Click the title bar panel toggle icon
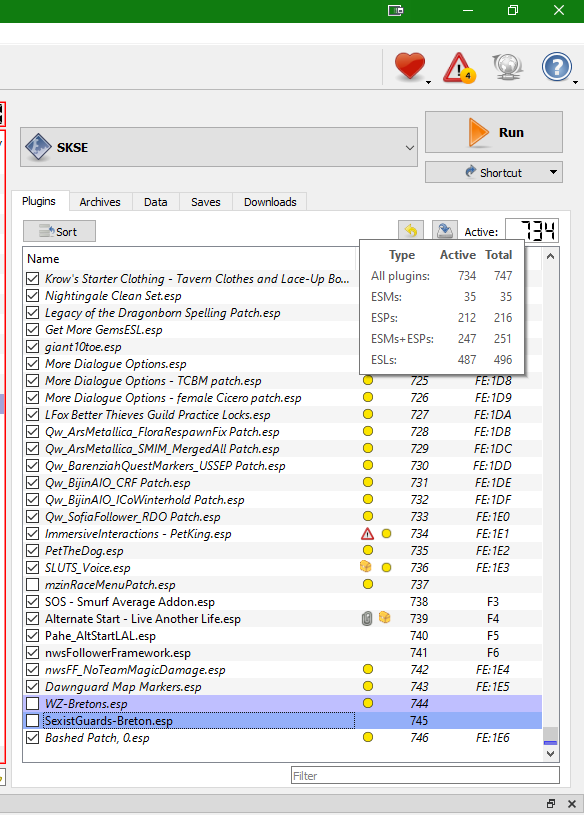584x815 pixels. click(396, 10)
